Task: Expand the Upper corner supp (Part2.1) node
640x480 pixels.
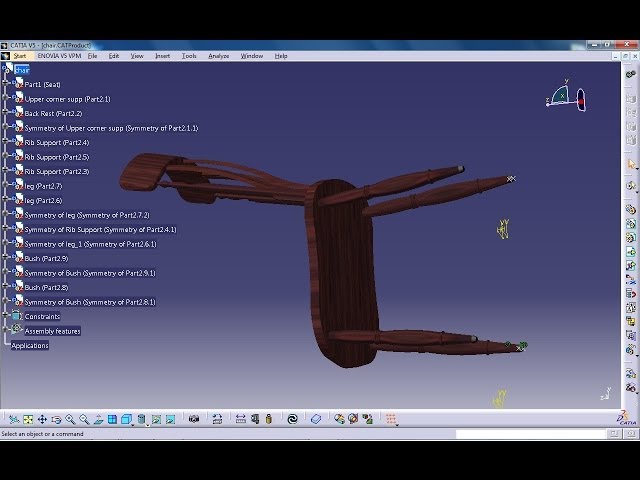Action: [5, 98]
